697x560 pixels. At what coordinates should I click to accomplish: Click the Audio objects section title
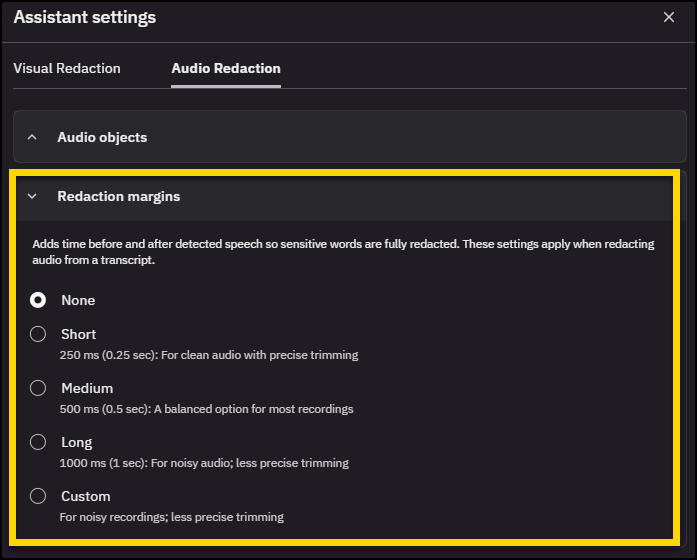[x=102, y=137]
